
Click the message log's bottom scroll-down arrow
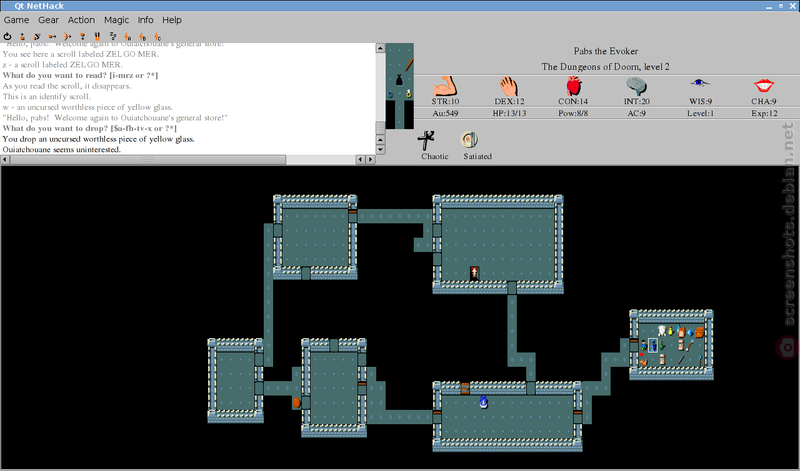coord(380,150)
